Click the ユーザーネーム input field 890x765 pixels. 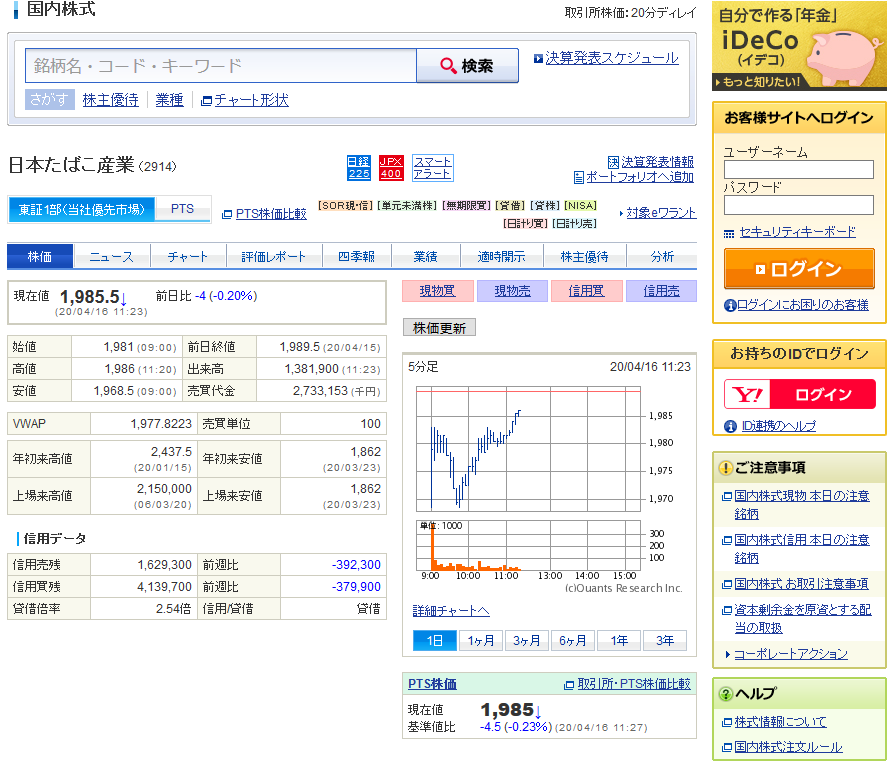click(x=799, y=170)
